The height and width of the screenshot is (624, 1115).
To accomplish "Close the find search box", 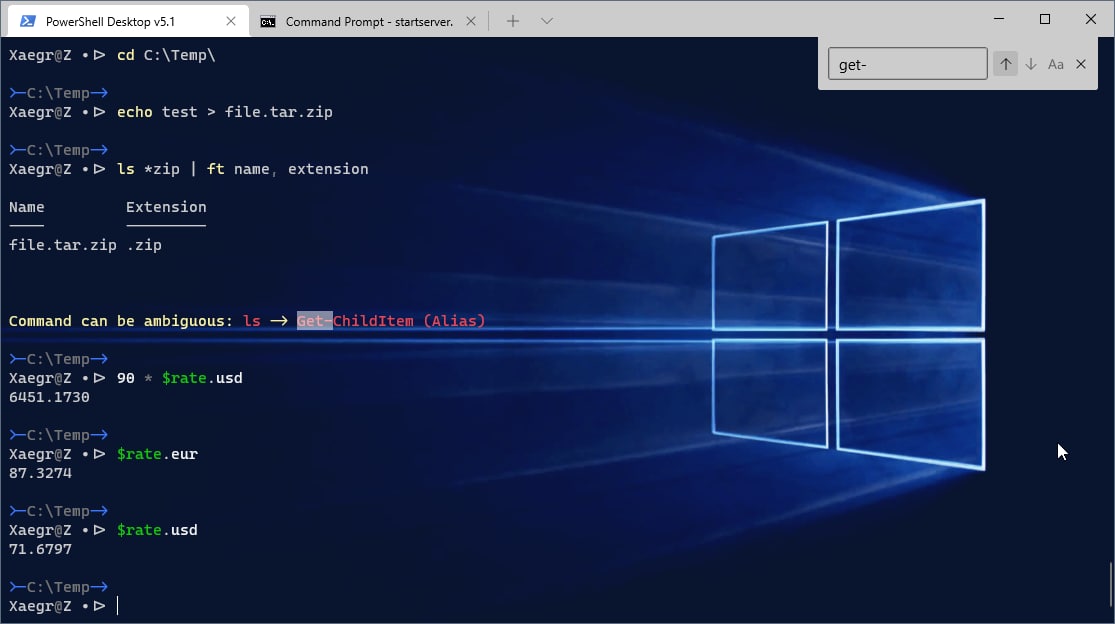I will point(1081,64).
